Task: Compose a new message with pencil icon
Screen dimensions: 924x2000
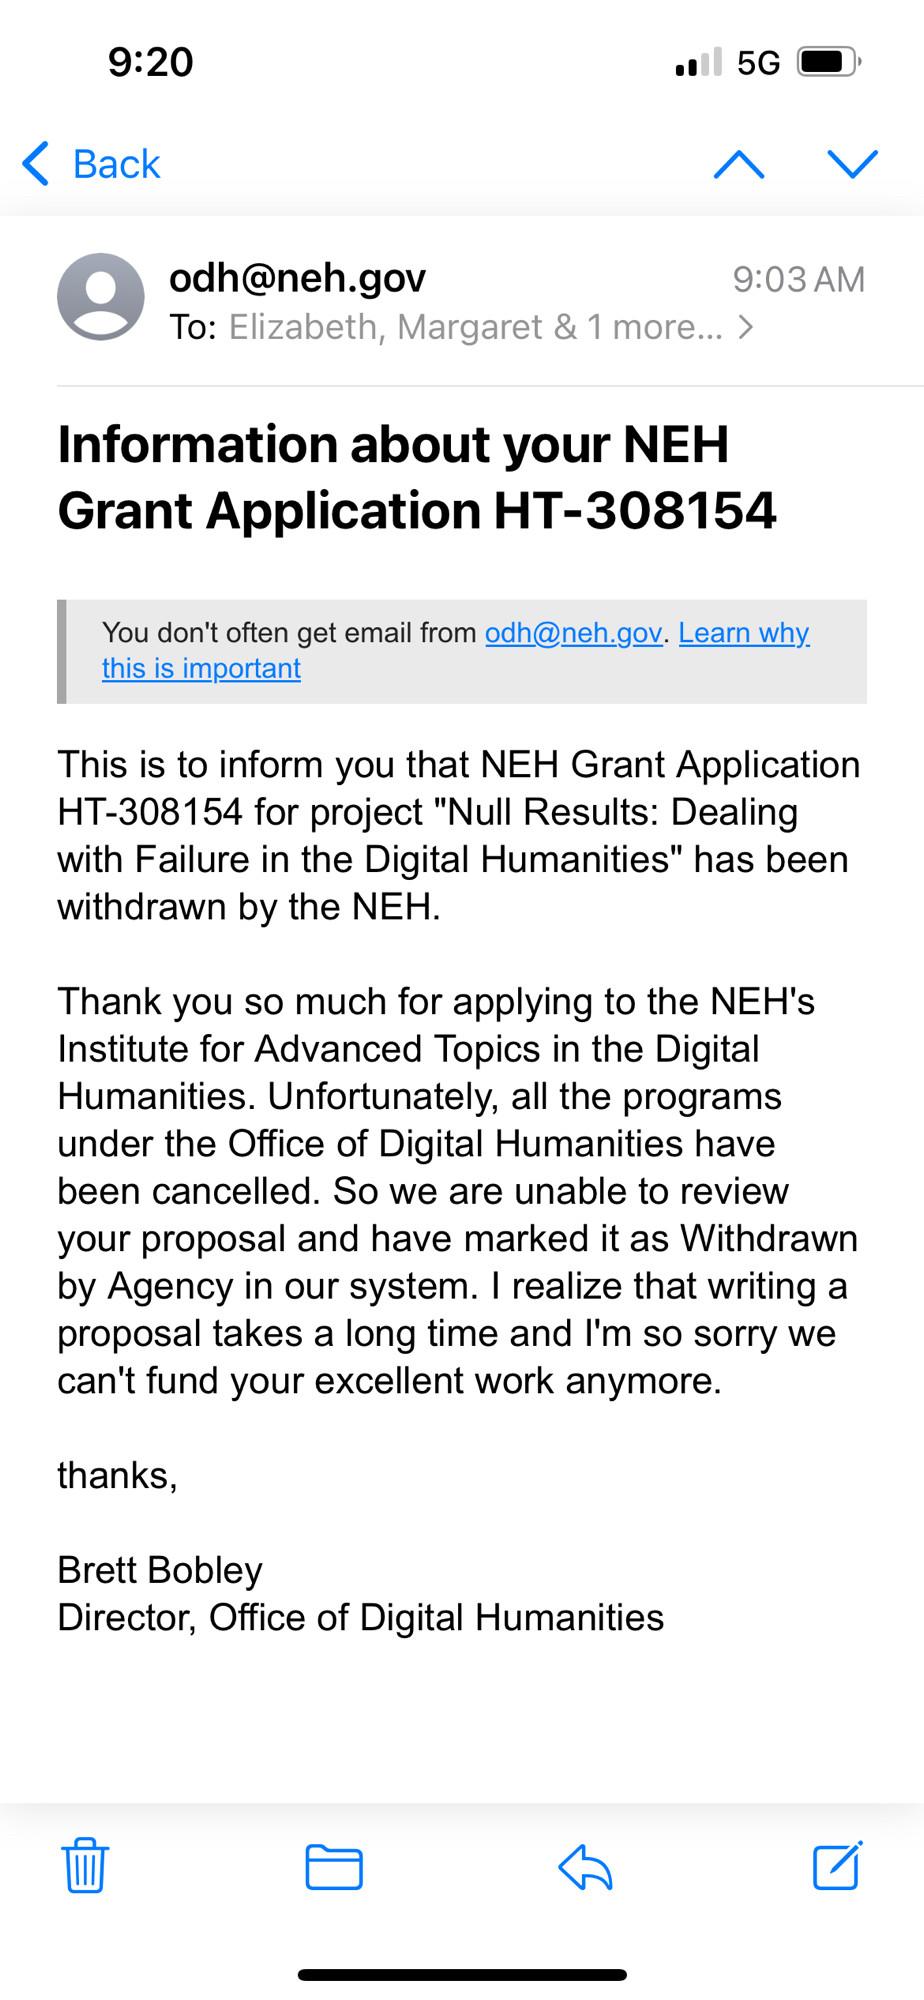Action: [838, 1864]
